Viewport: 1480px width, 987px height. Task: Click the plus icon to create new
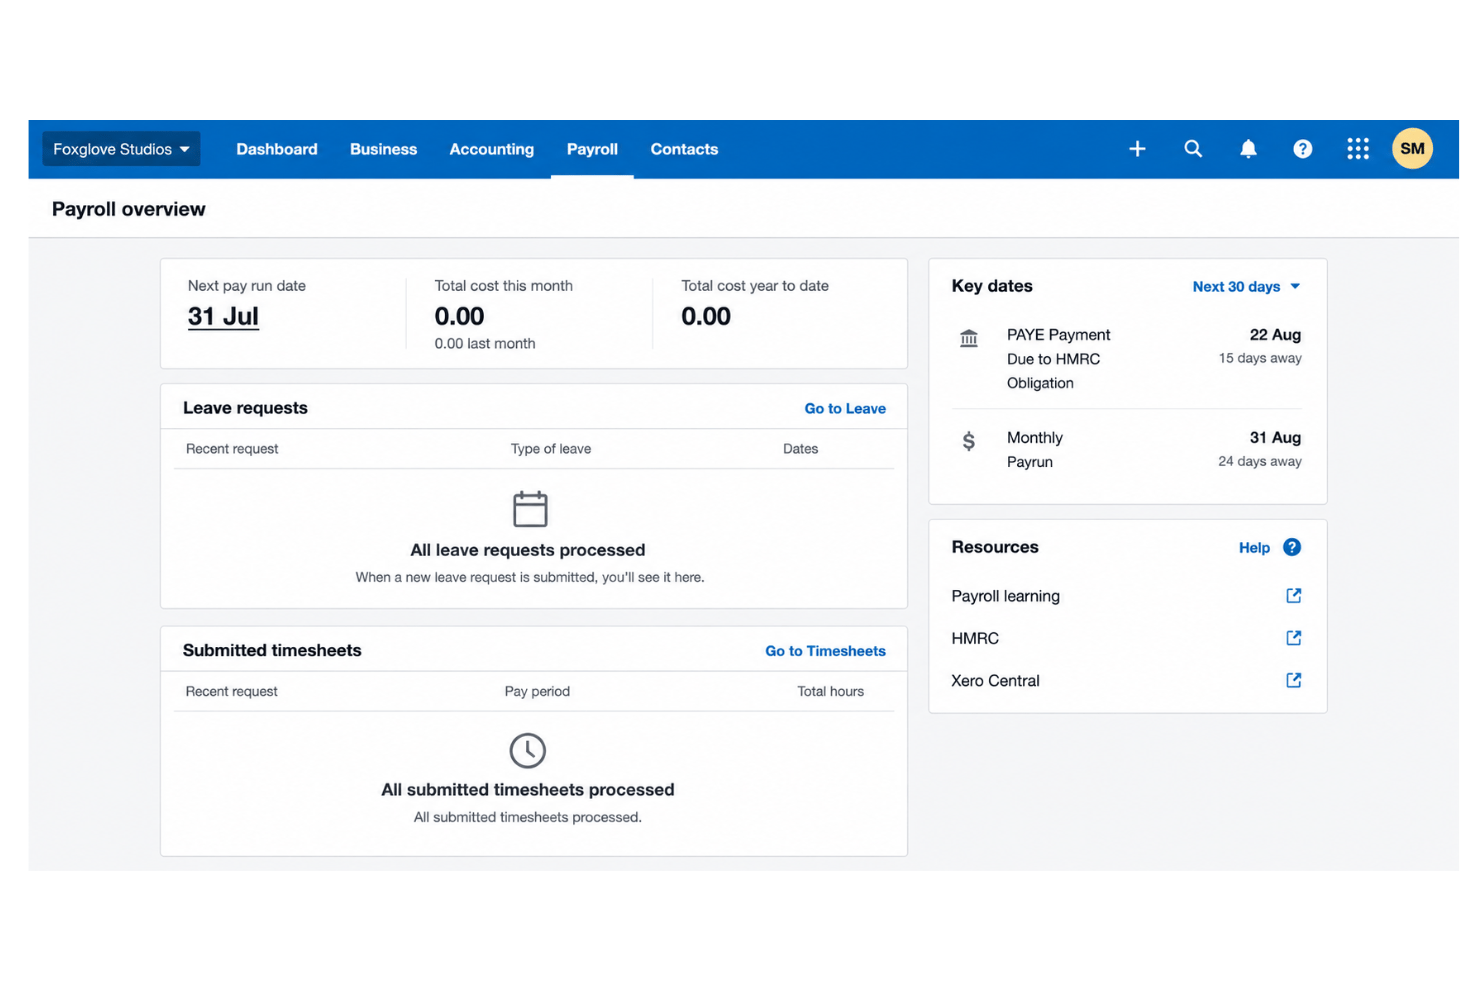pyautogui.click(x=1137, y=149)
